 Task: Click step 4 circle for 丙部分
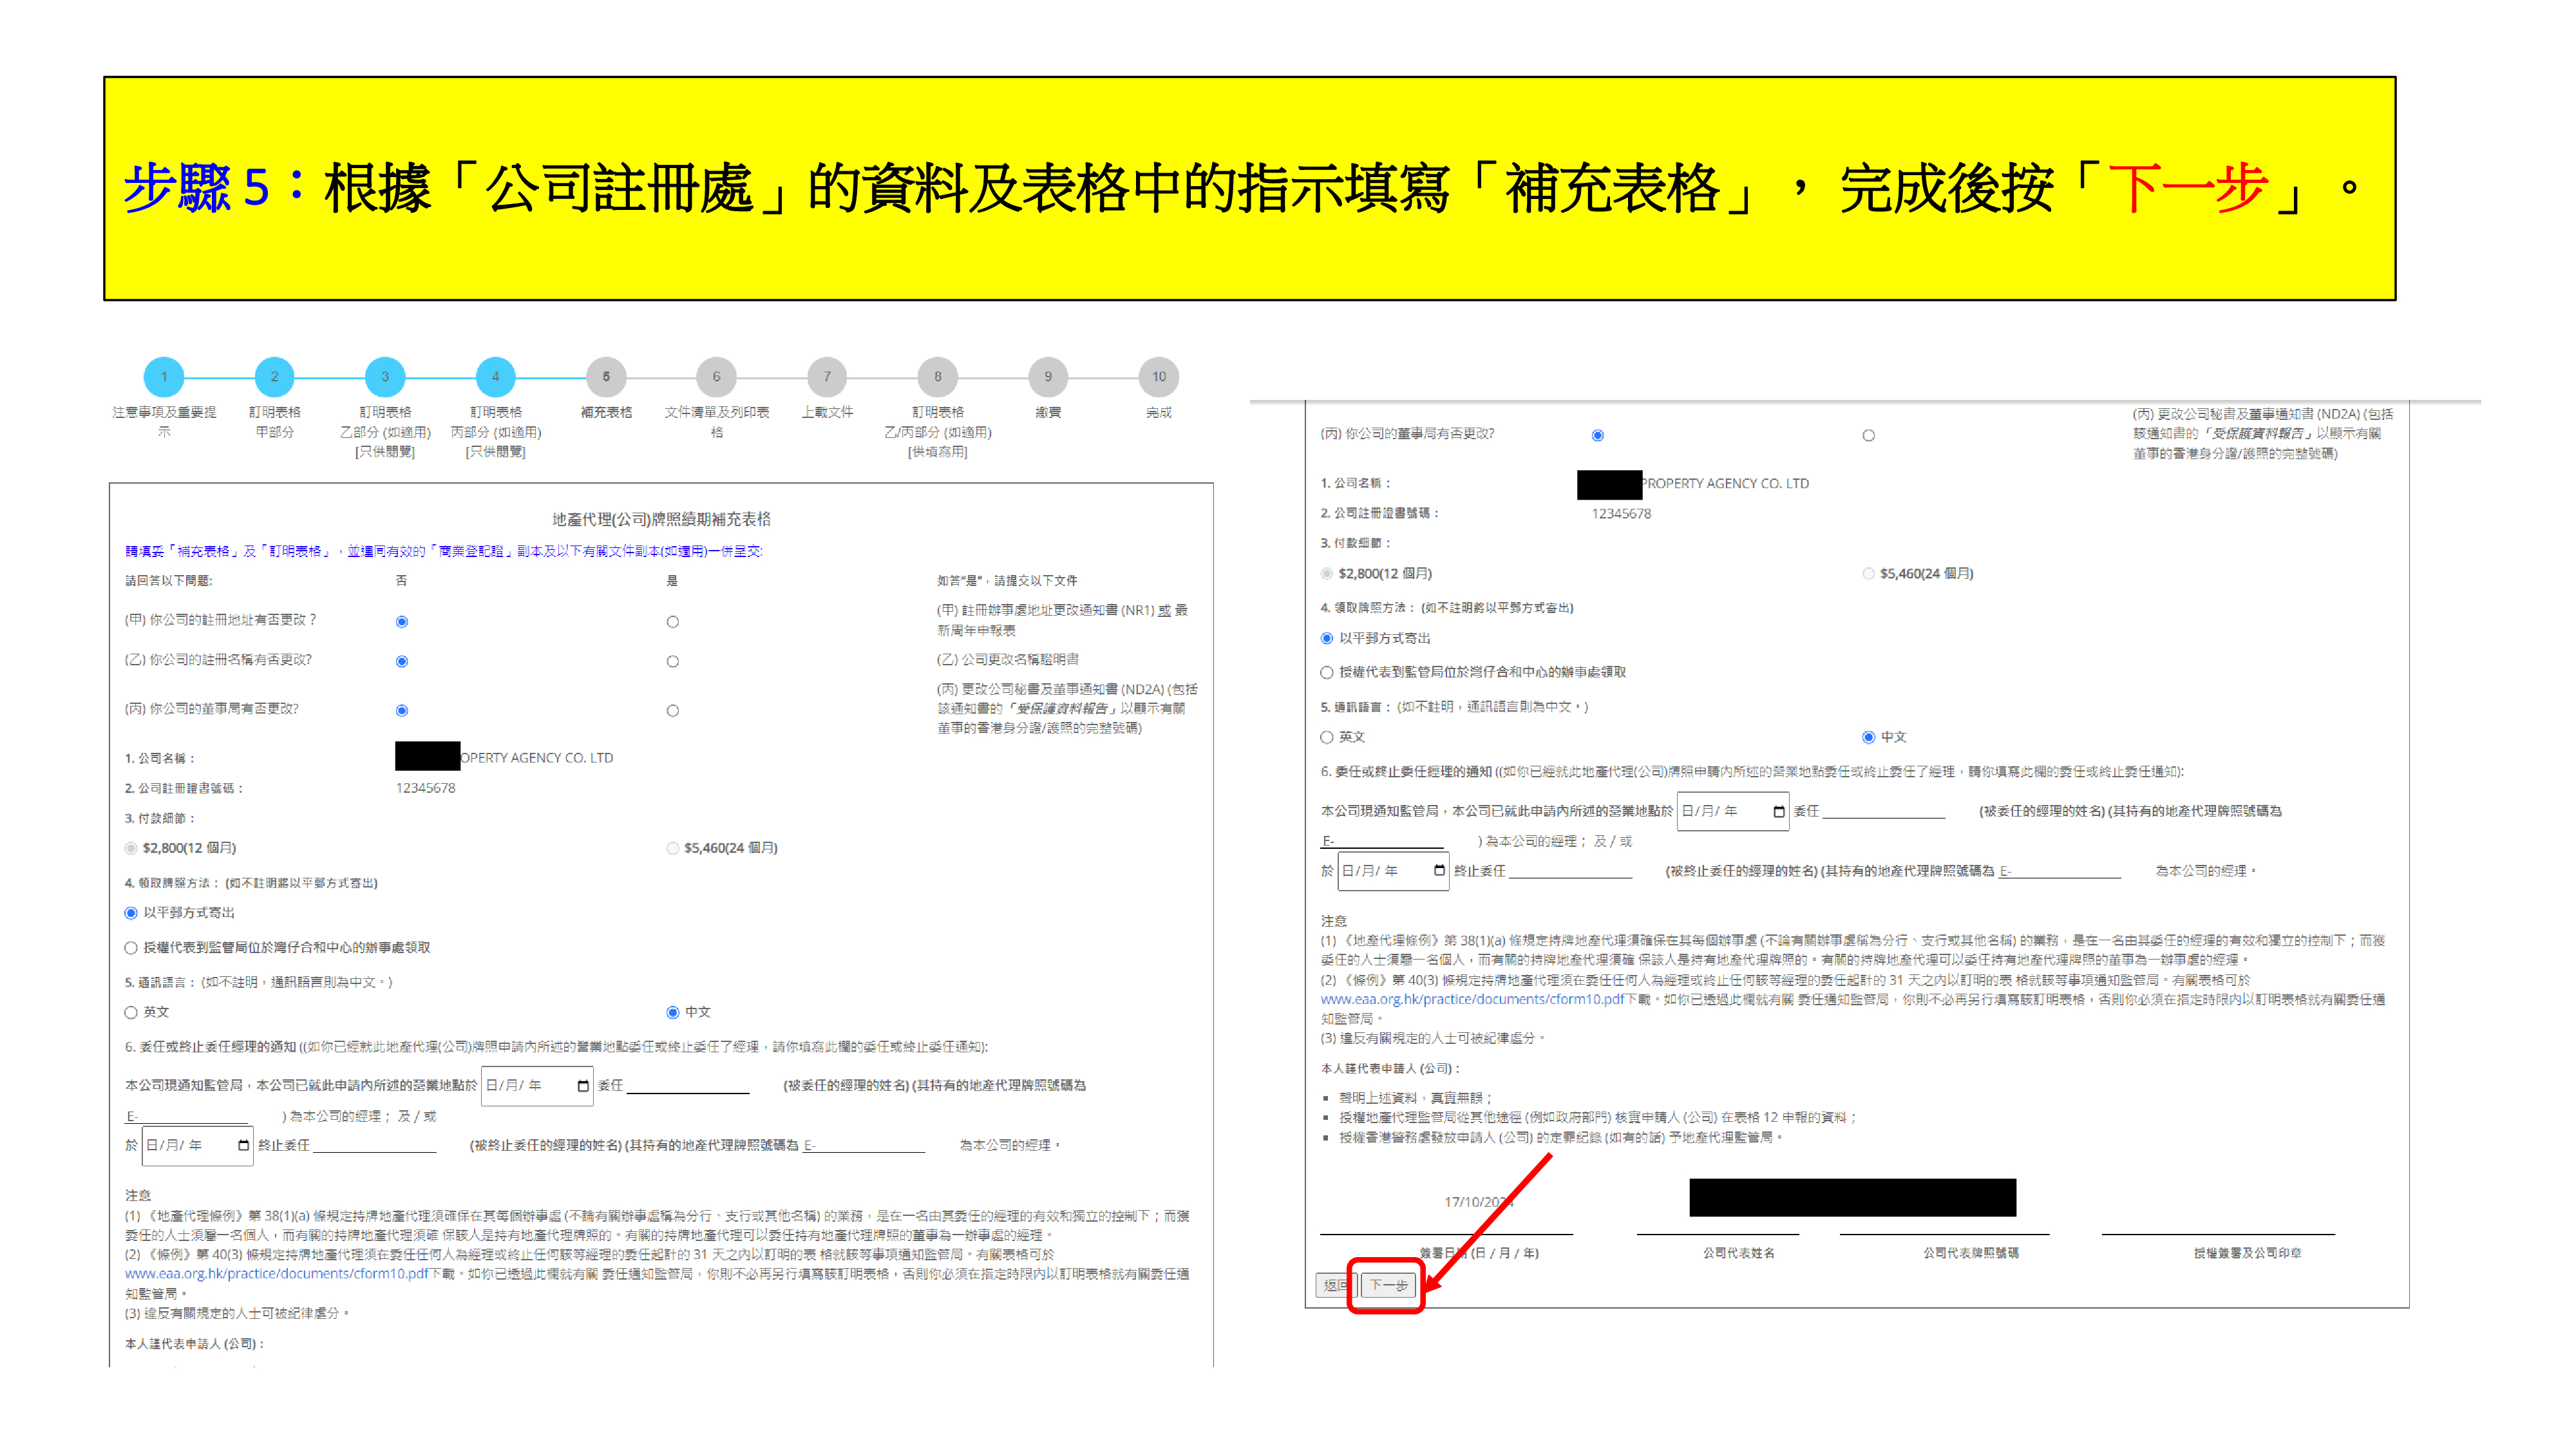pos(495,377)
